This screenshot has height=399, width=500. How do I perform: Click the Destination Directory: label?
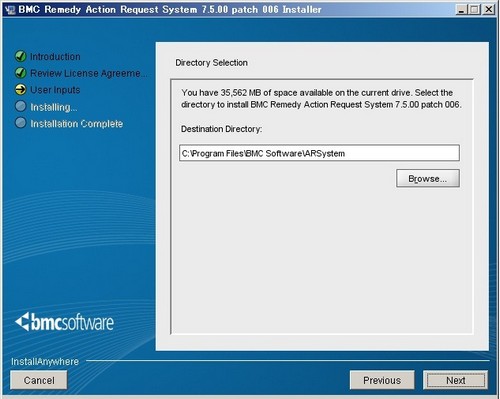click(221, 129)
